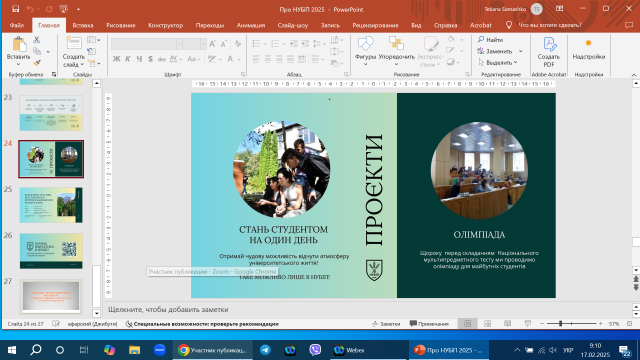The height and width of the screenshot is (360, 640).
Task: Open the ribbon display options icon
Action: coord(560,9)
